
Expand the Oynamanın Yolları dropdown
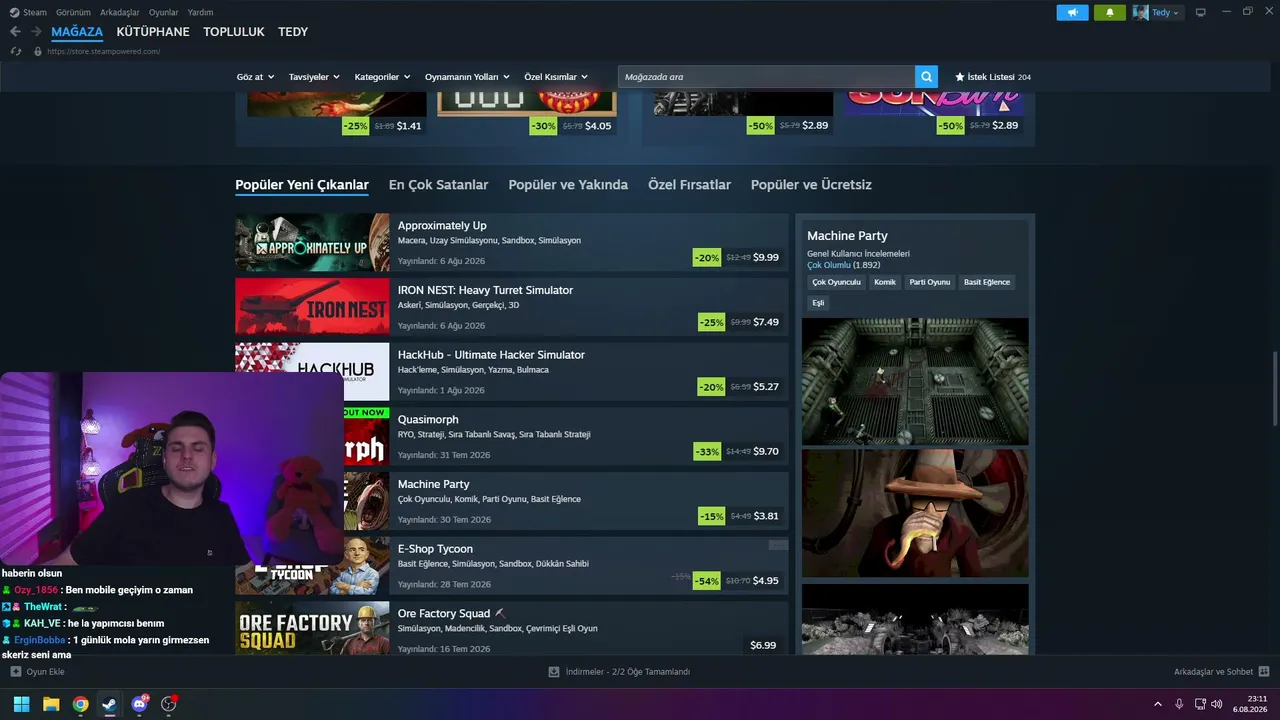pyautogui.click(x=467, y=77)
